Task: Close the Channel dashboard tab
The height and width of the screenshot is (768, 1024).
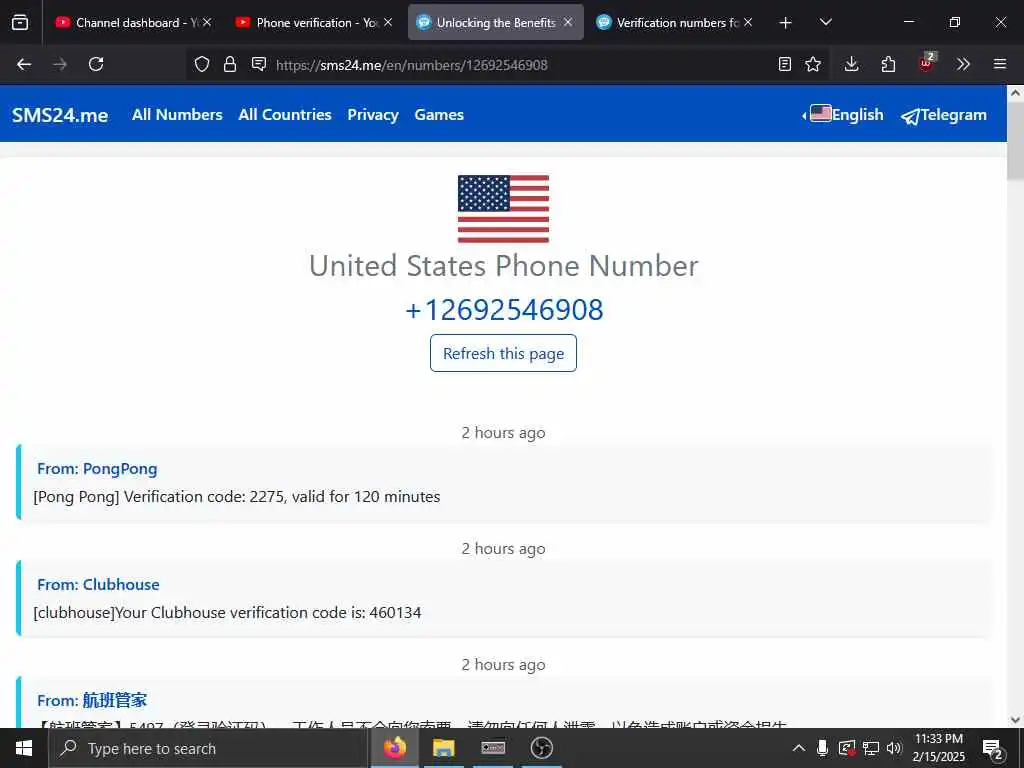Action: (x=207, y=22)
